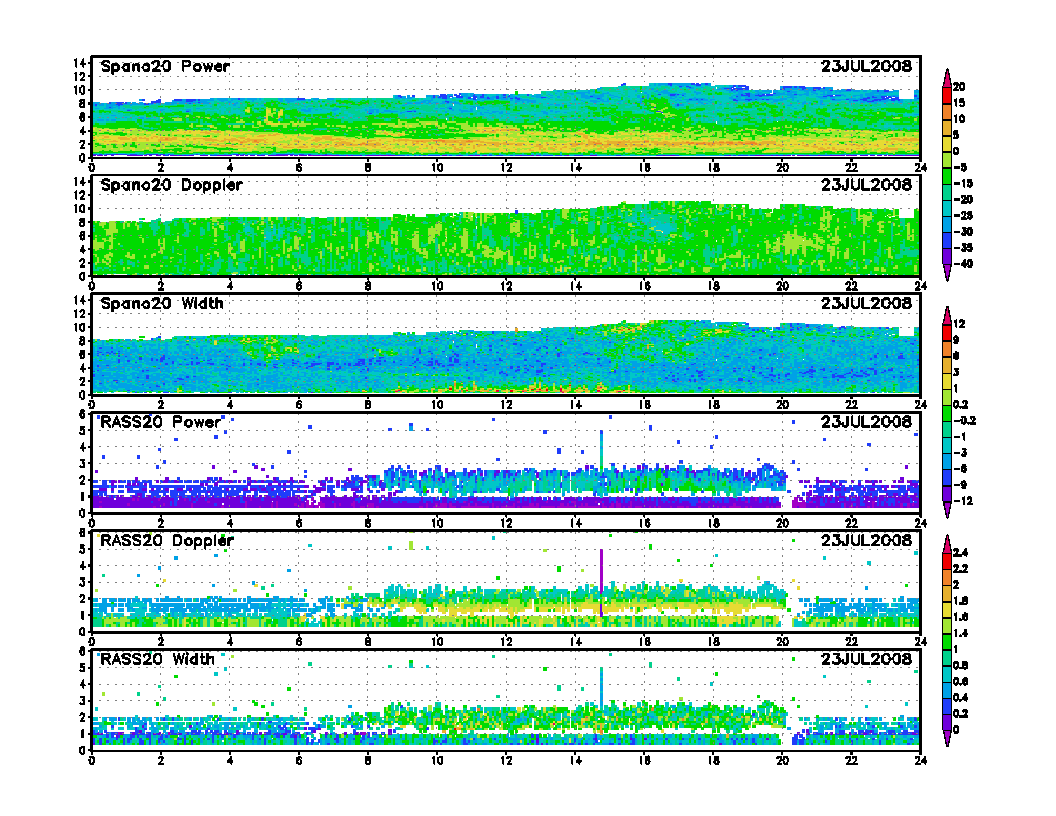The height and width of the screenshot is (816, 1056).
Task: Click the purple bottom arrow of the lowest colorbar
Action: click(x=947, y=738)
